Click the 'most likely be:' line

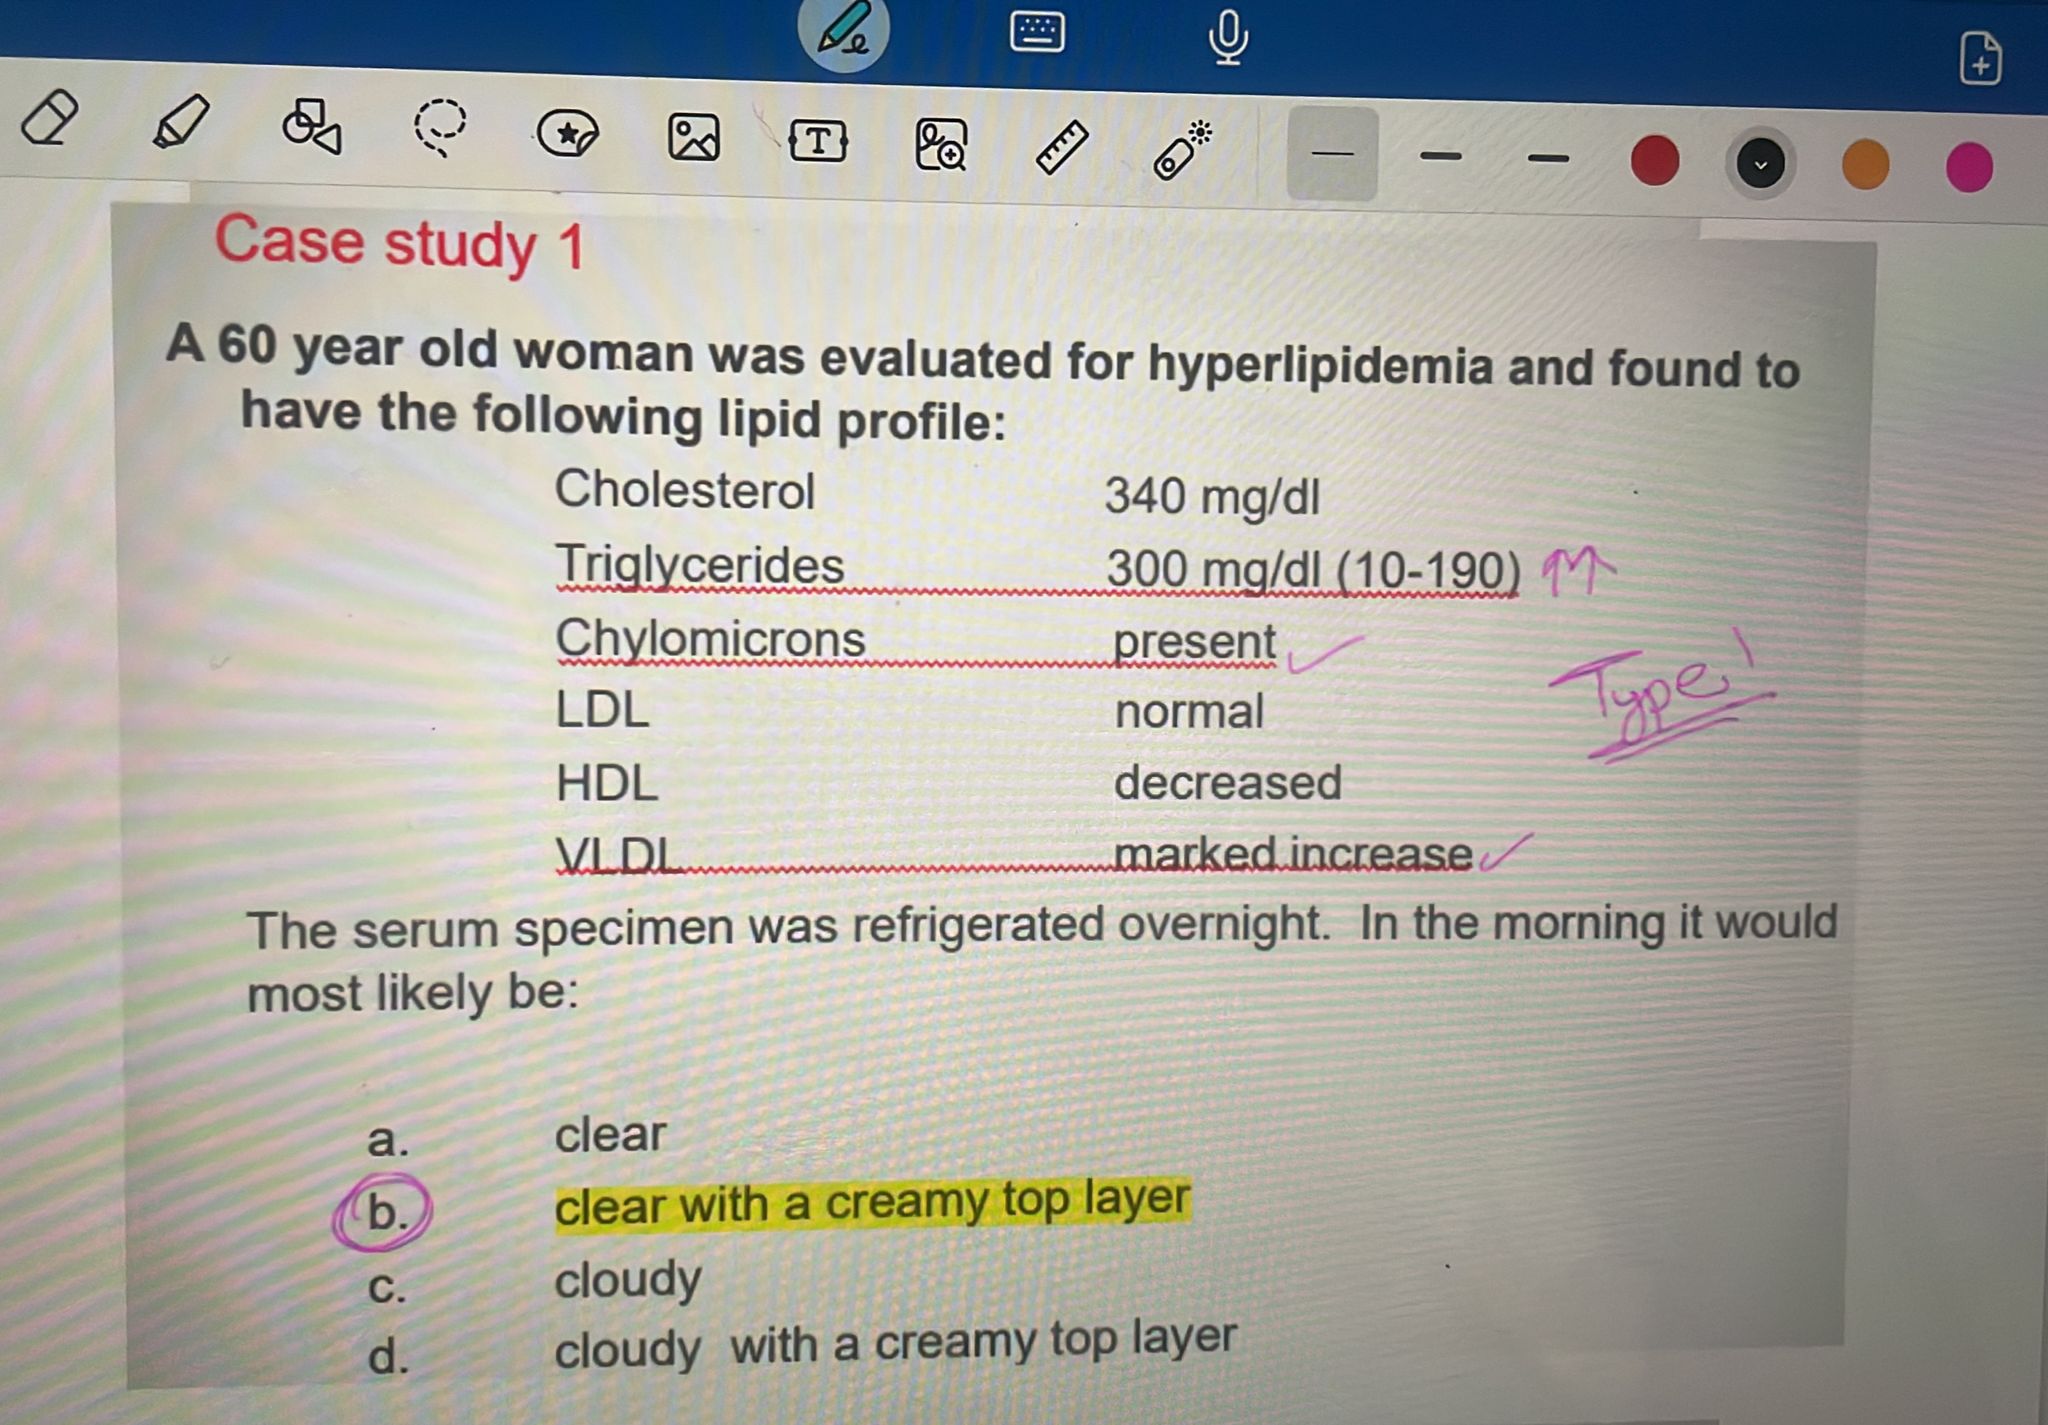point(413,992)
